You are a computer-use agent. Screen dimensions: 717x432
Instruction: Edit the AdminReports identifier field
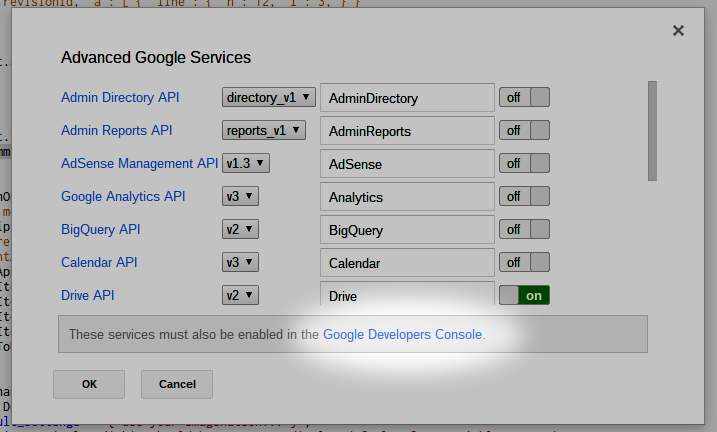coord(407,131)
